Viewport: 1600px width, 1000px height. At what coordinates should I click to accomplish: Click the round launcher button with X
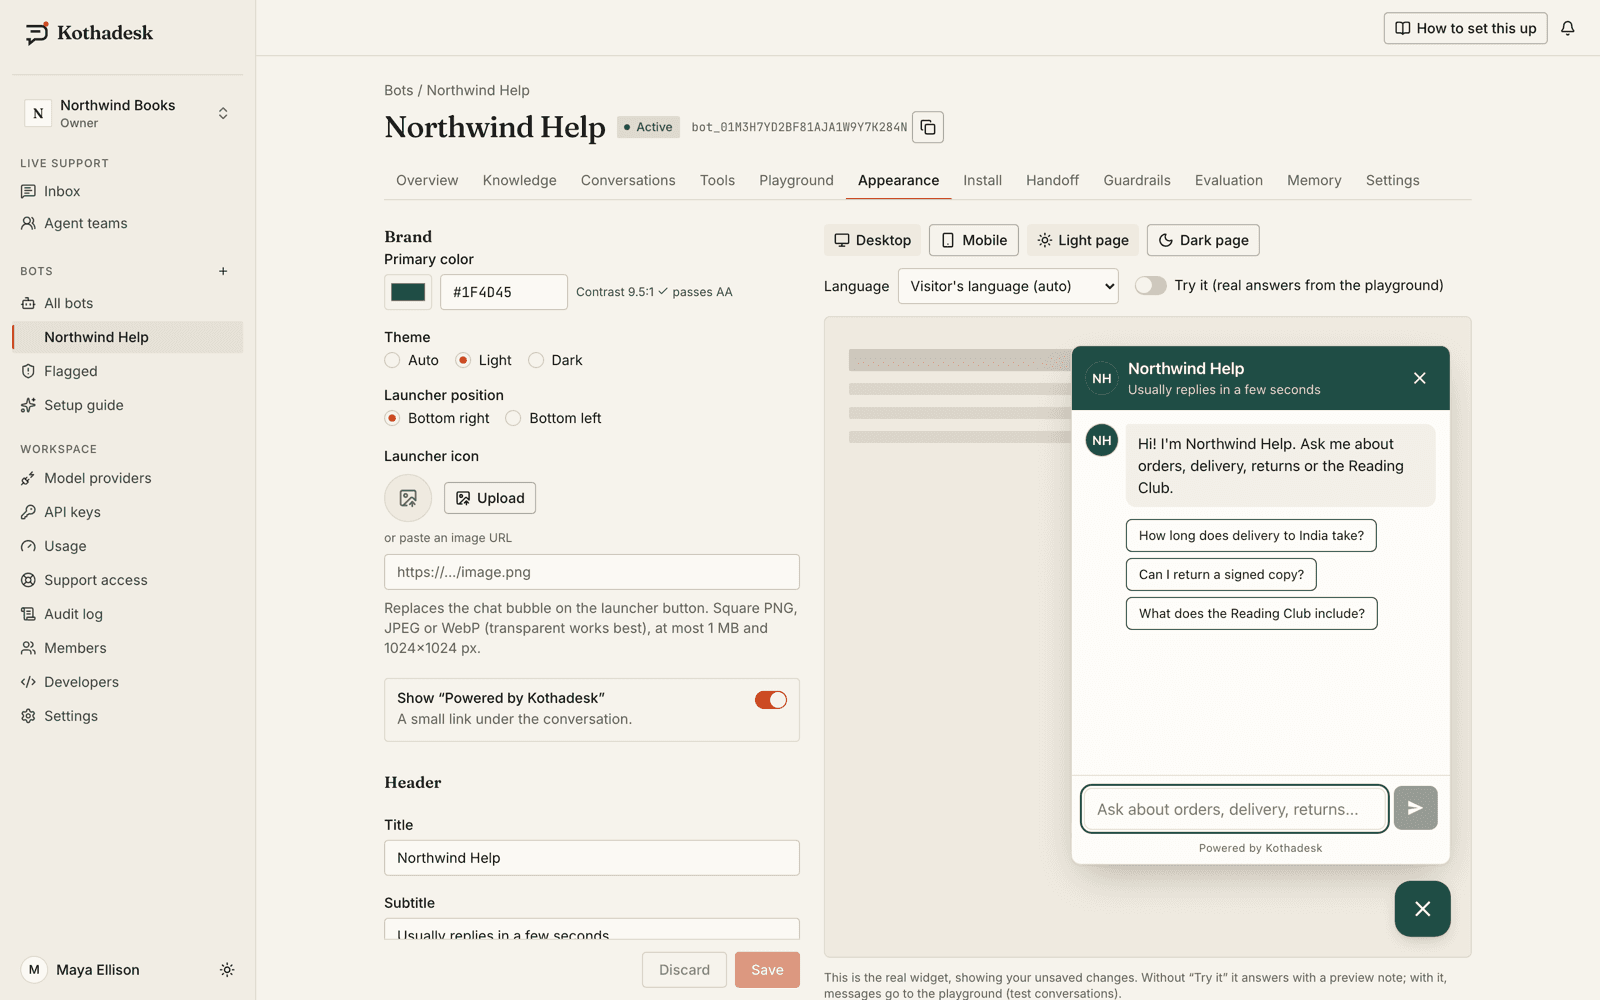point(1422,909)
